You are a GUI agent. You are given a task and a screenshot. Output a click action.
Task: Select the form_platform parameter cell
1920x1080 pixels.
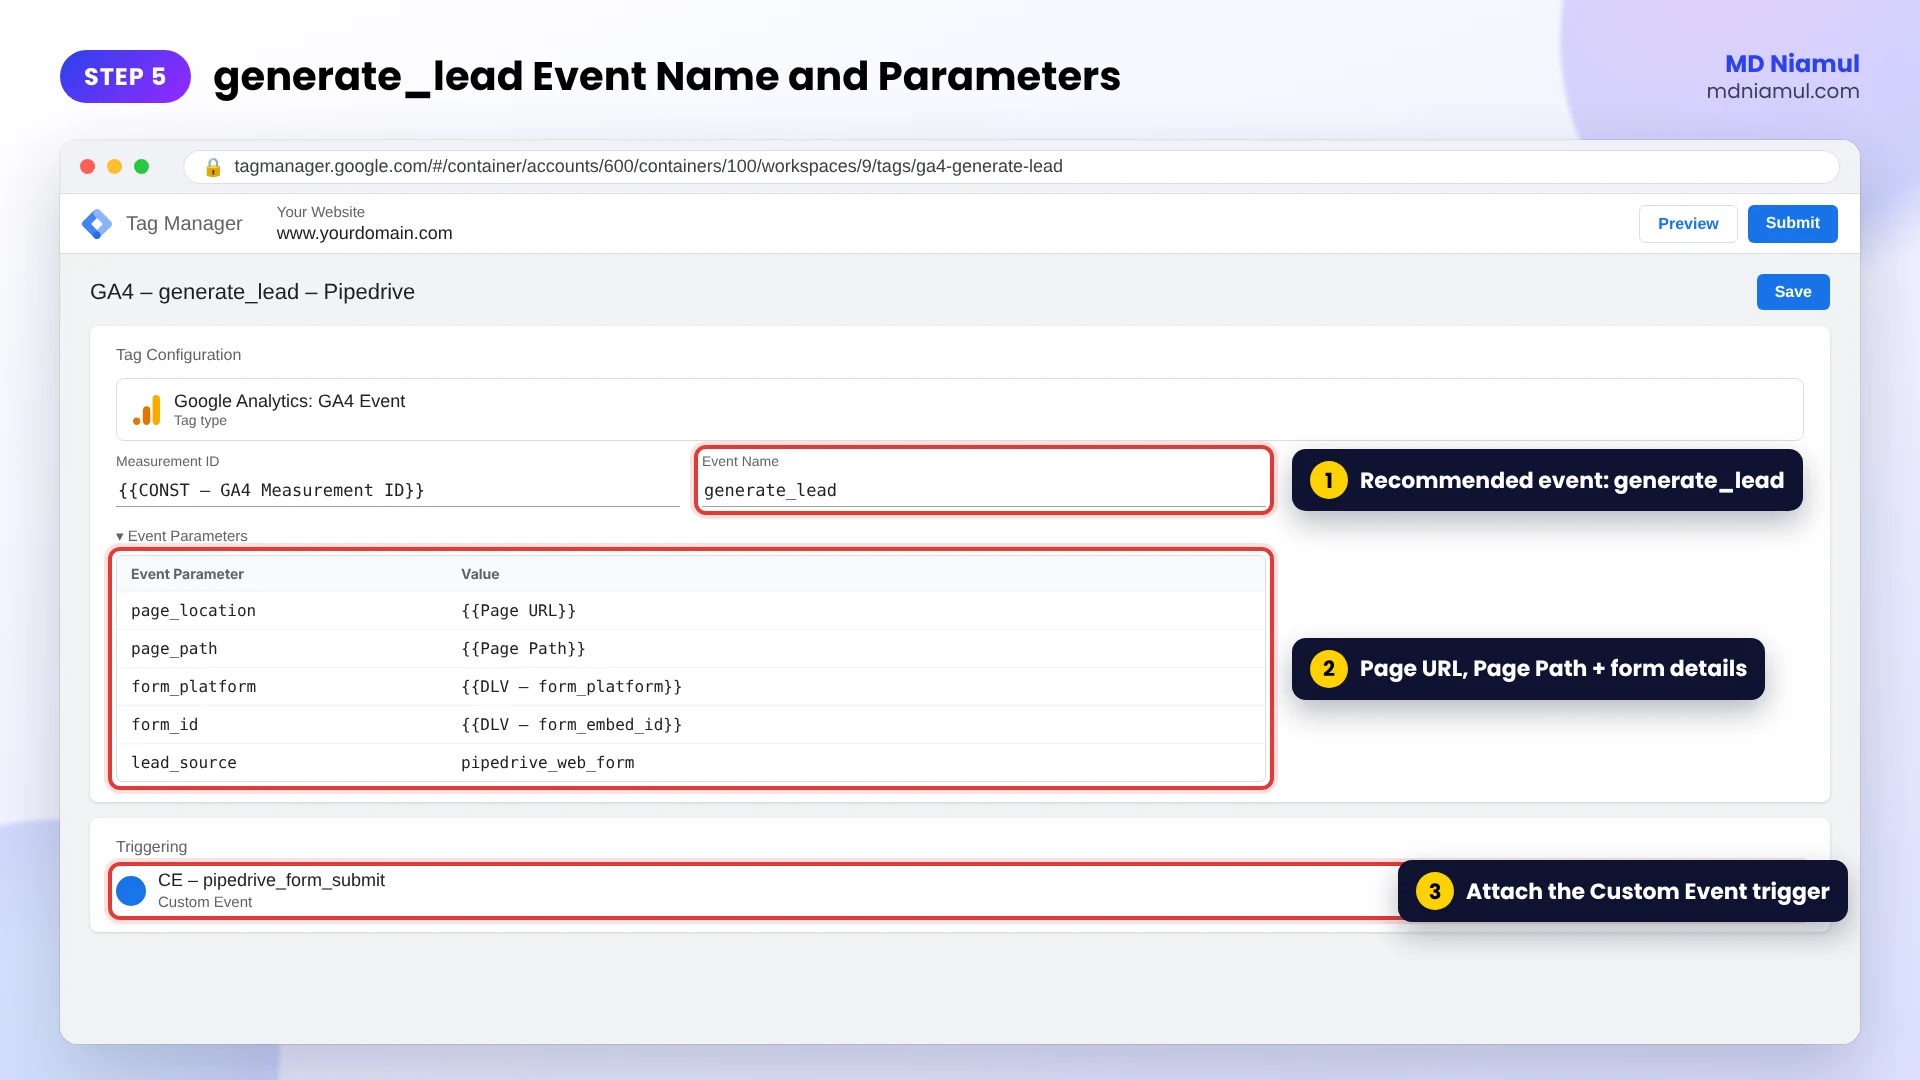[x=193, y=687]
